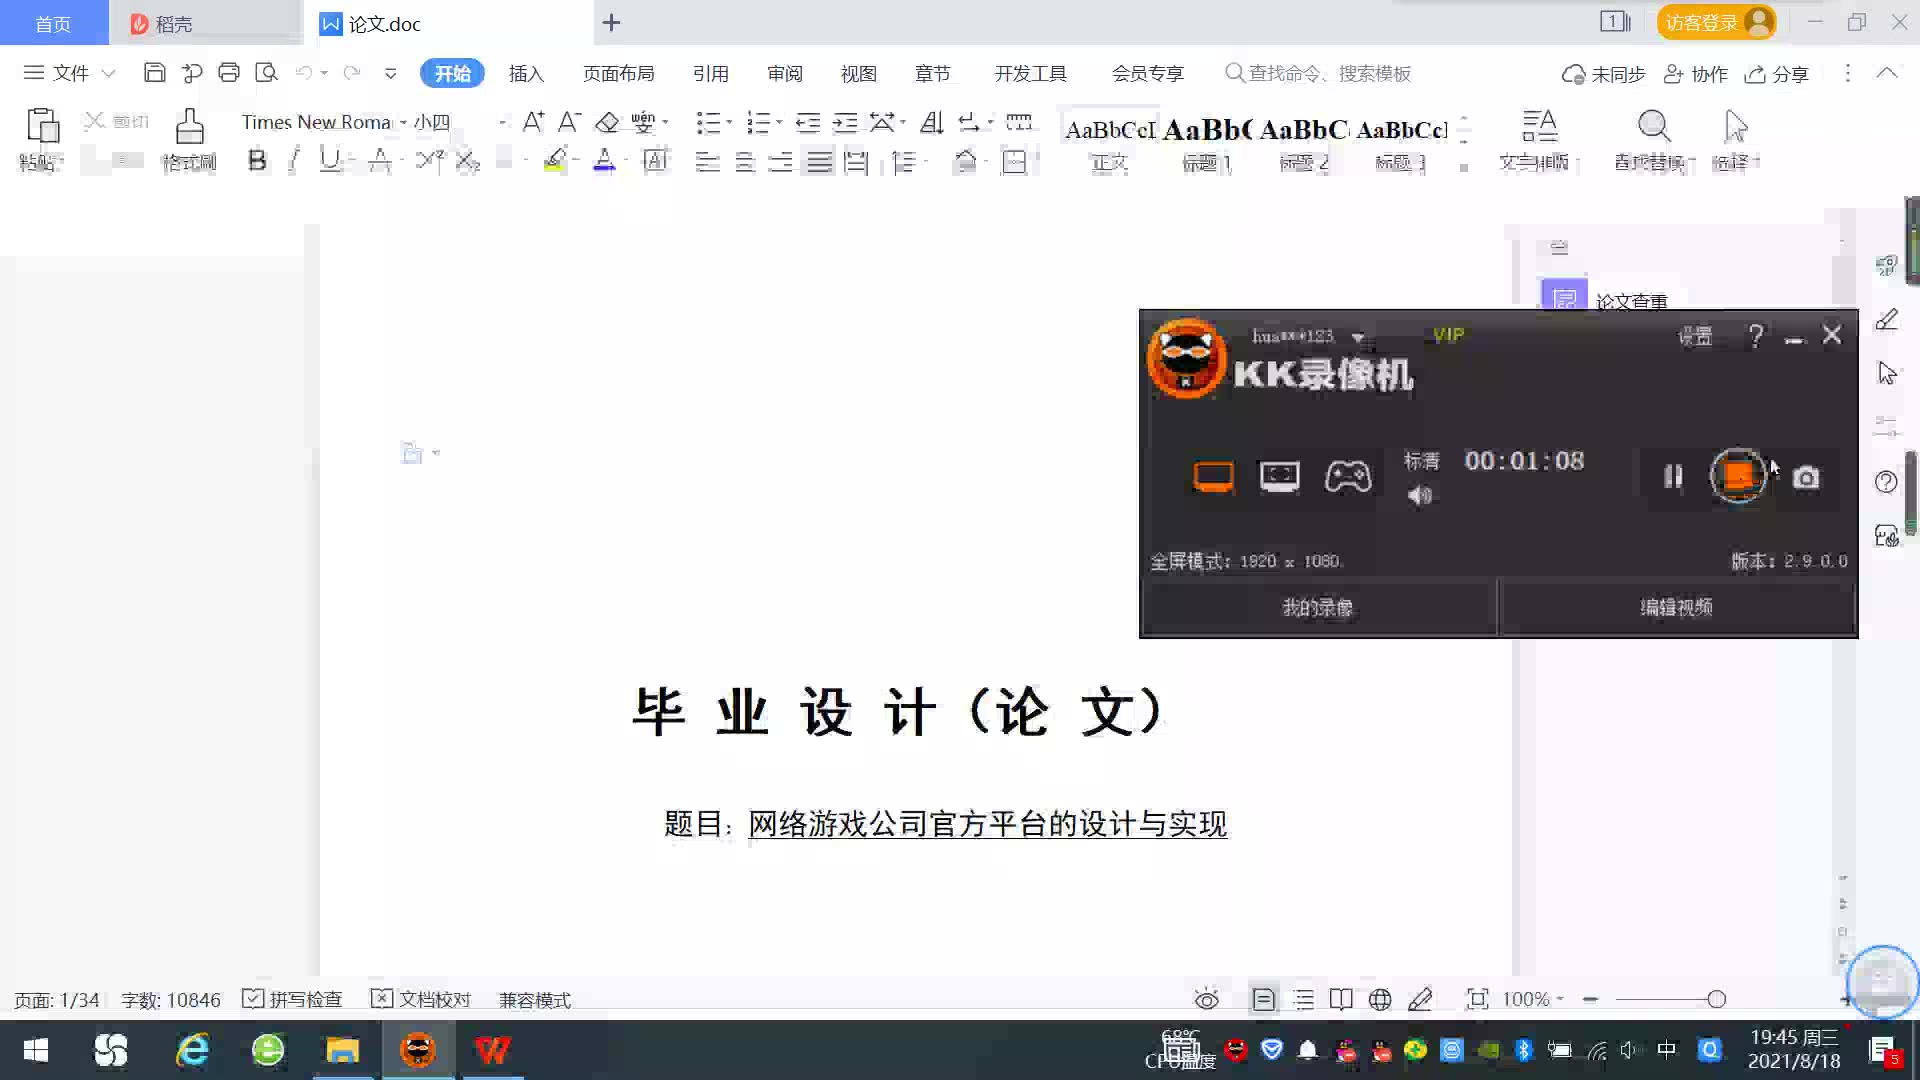Switch to the 页面布局 ribbon tab

(618, 73)
